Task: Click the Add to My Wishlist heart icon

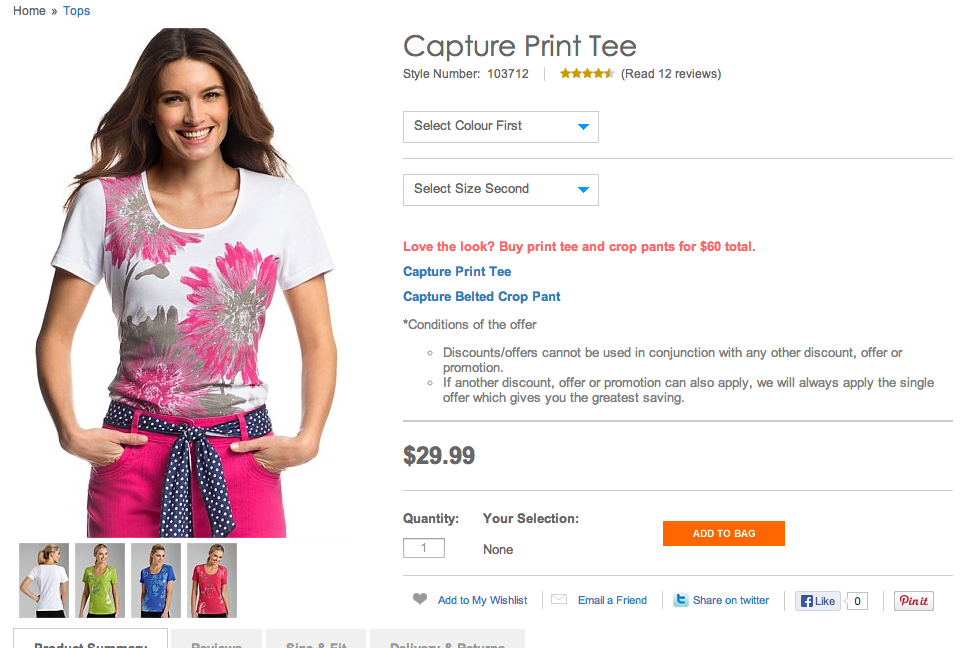Action: click(419, 599)
